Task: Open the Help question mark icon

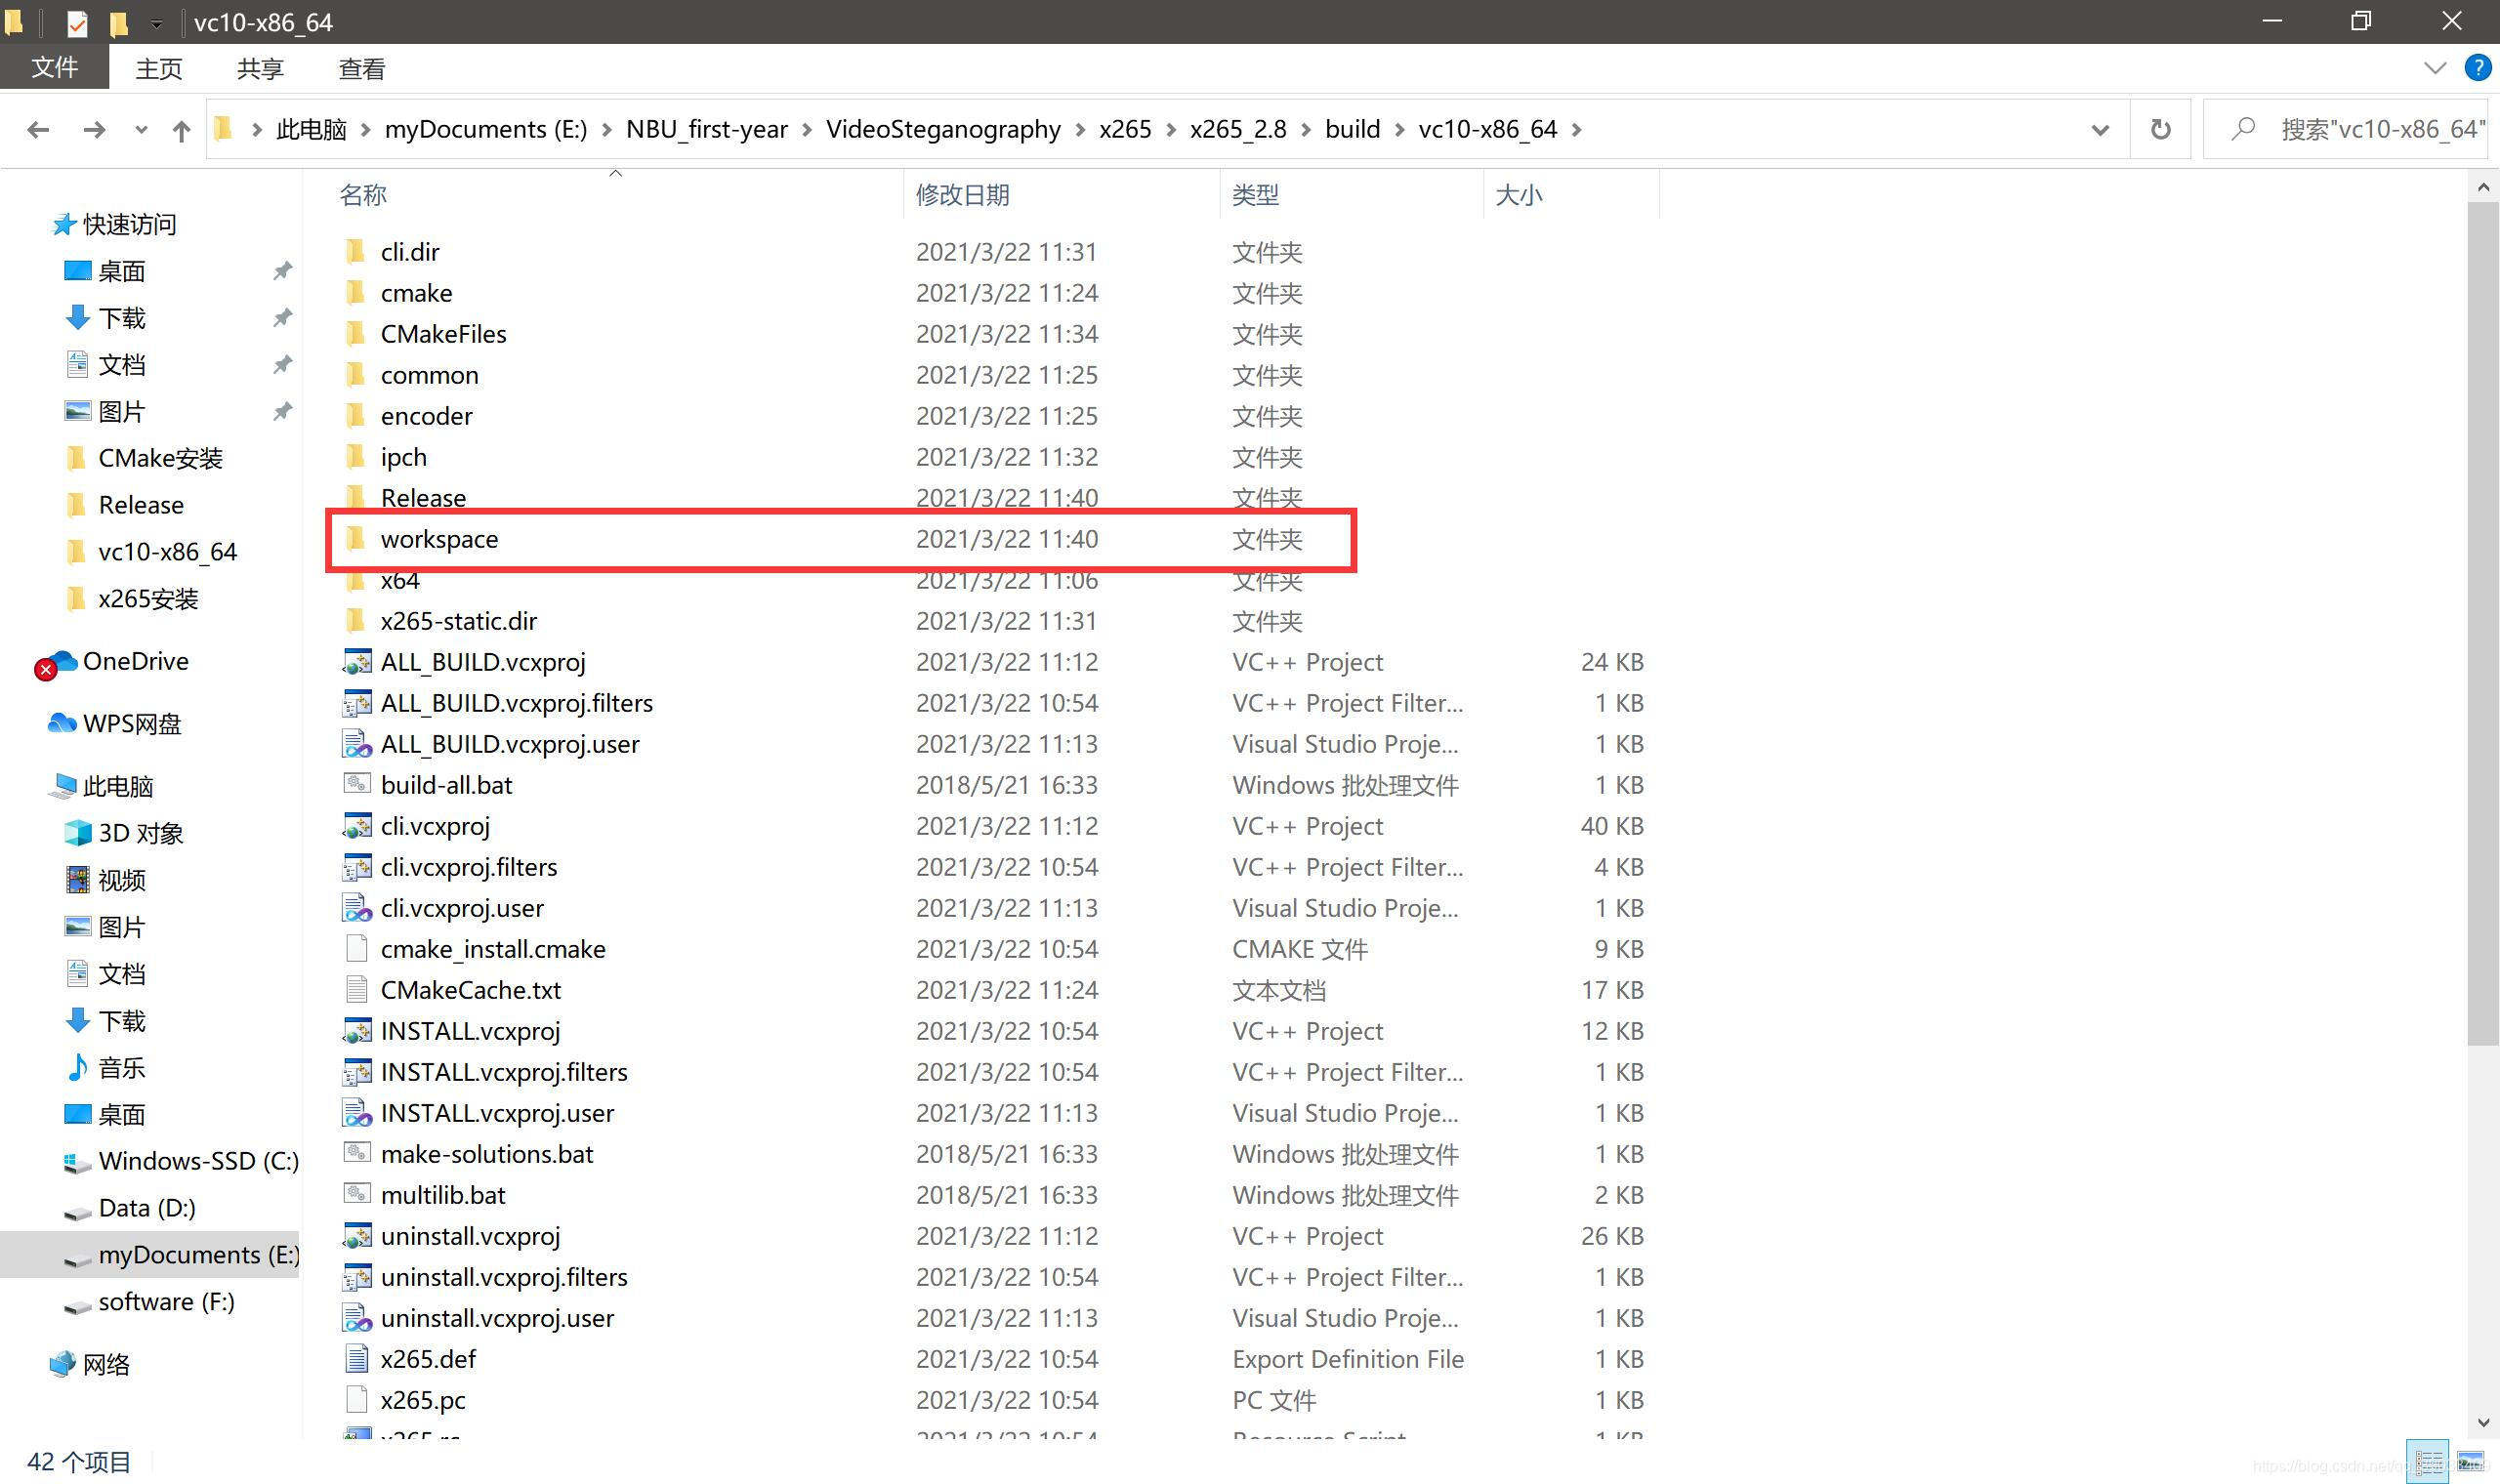Action: point(2477,68)
